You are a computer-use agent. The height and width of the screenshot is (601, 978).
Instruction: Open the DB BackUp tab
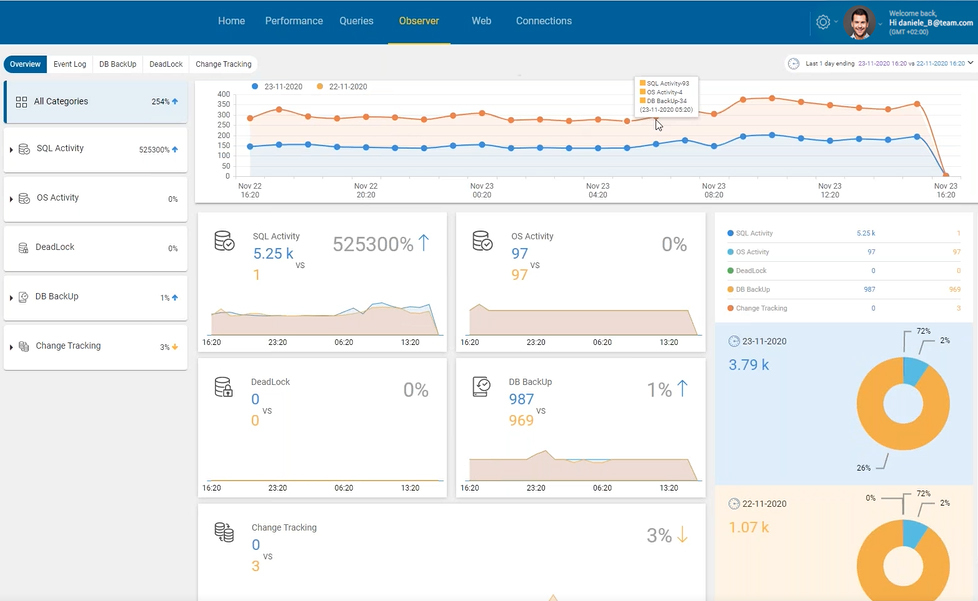pos(117,64)
